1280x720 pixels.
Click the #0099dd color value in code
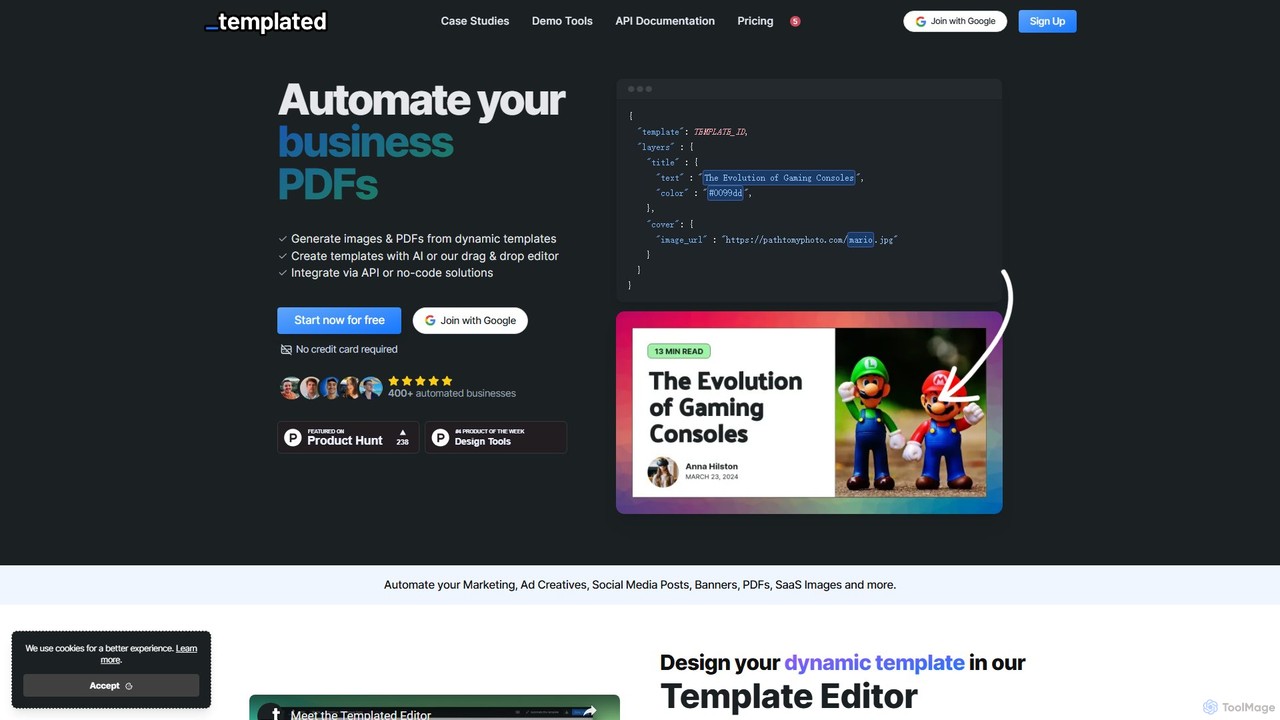(x=726, y=193)
